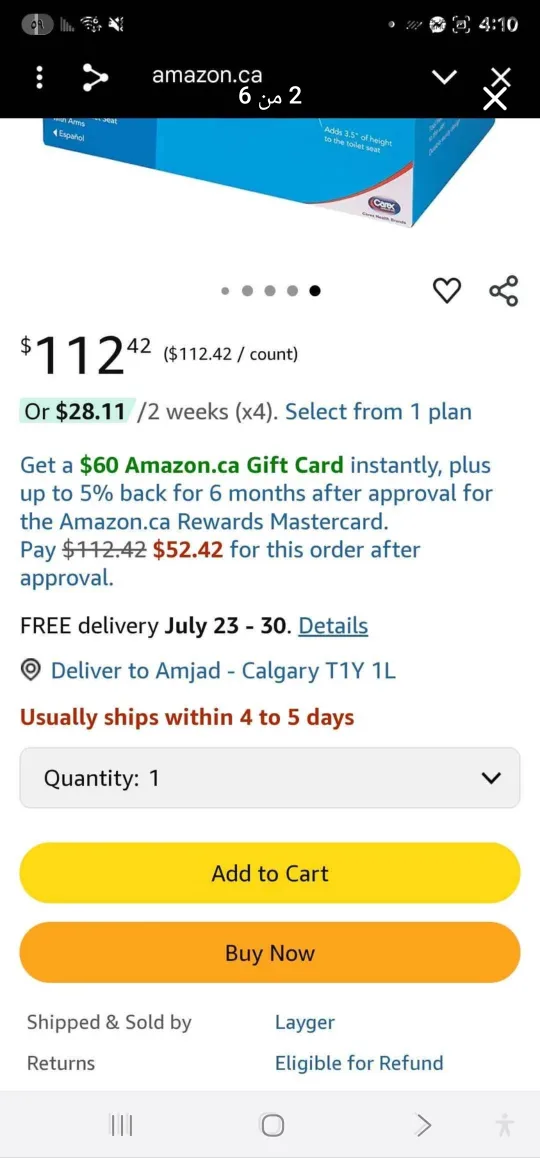Tap the branching share icon beside amazon.ca
Image resolution: width=540 pixels, height=1158 pixels.
(94, 78)
